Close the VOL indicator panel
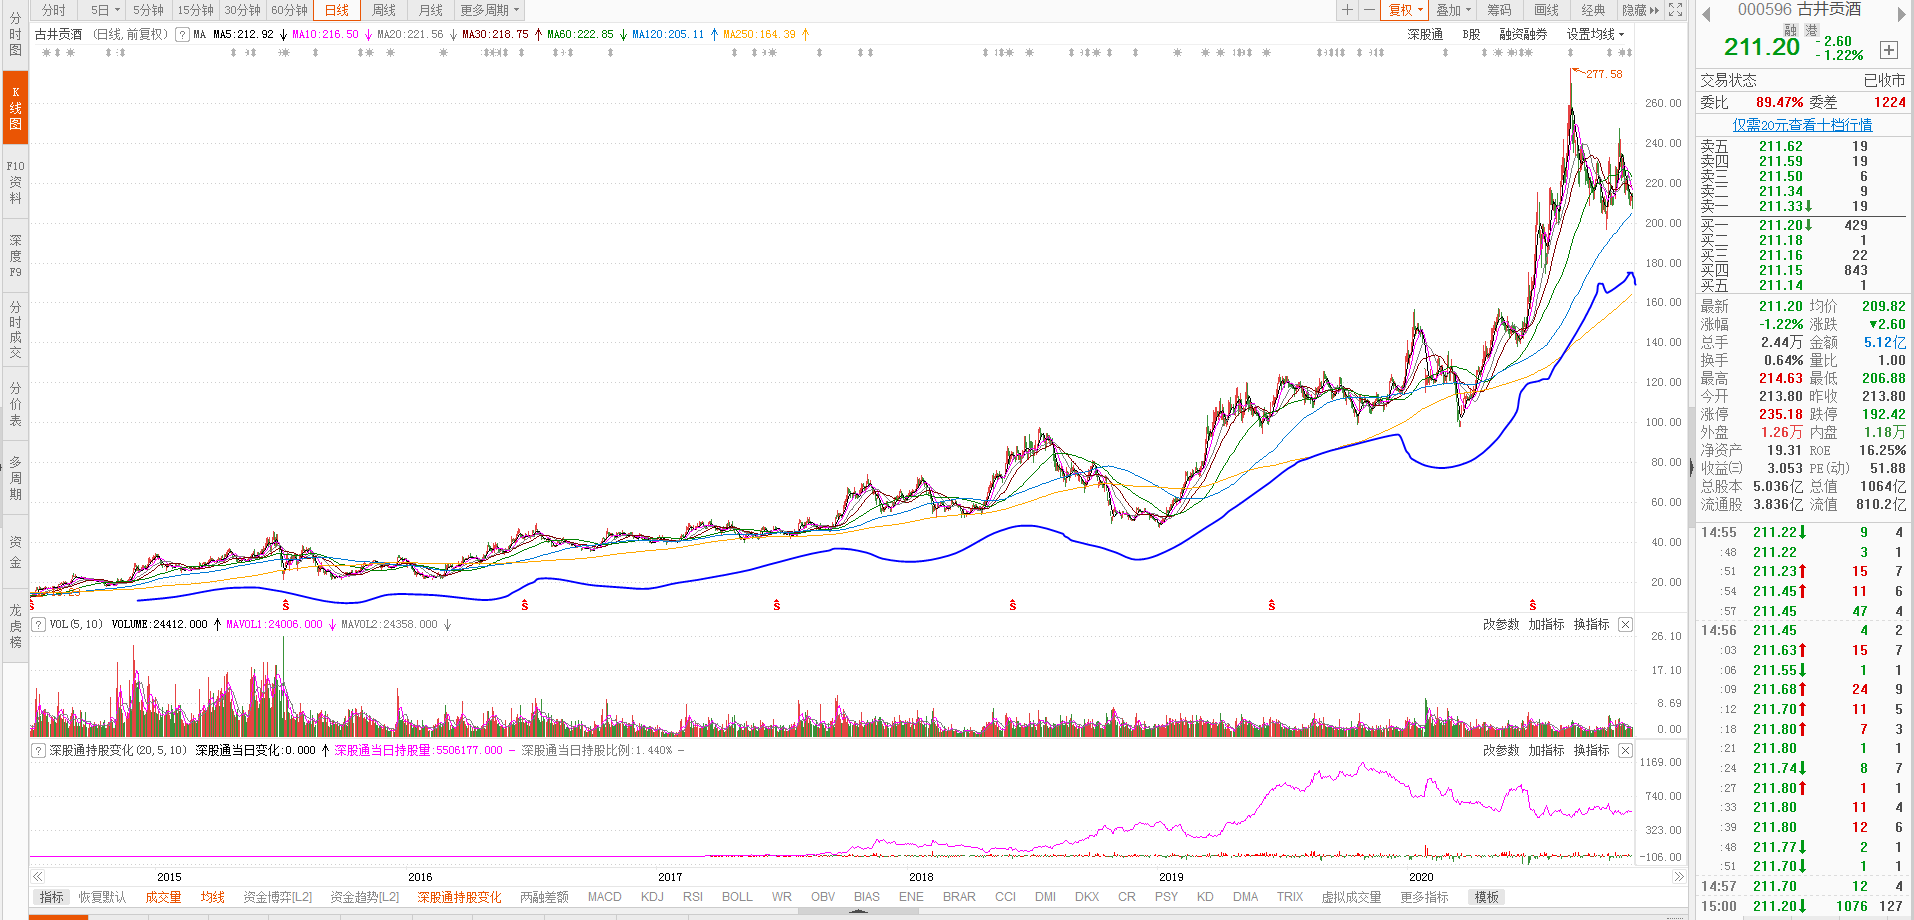 tap(1625, 624)
